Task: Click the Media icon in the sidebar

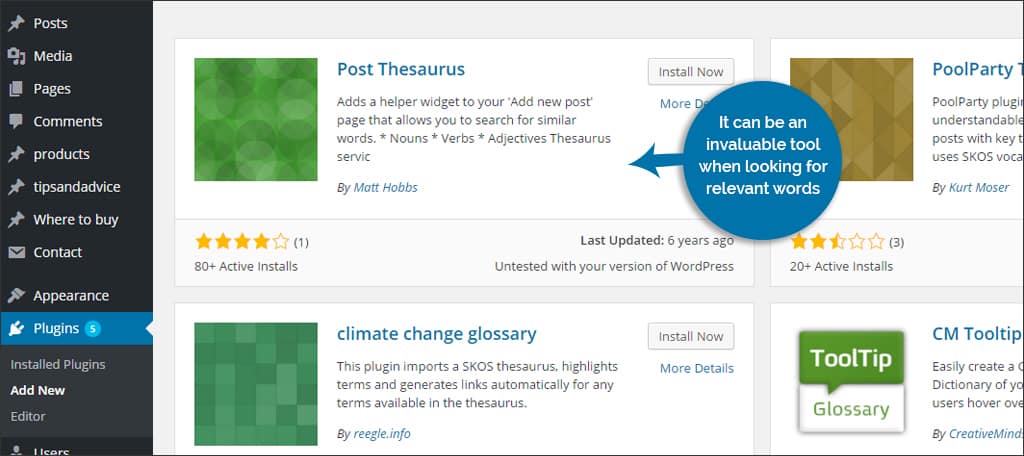Action: click(x=16, y=56)
